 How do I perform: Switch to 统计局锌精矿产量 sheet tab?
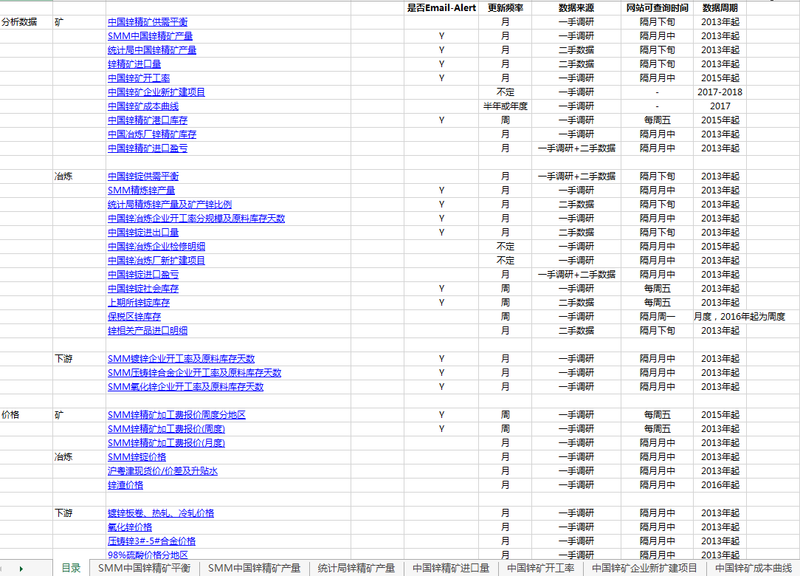356,568
